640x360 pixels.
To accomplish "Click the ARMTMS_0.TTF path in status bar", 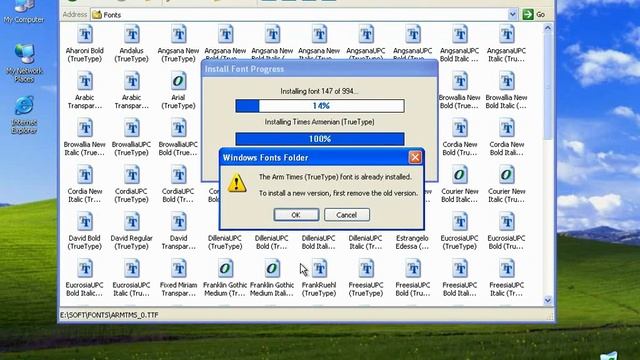I will (109, 315).
